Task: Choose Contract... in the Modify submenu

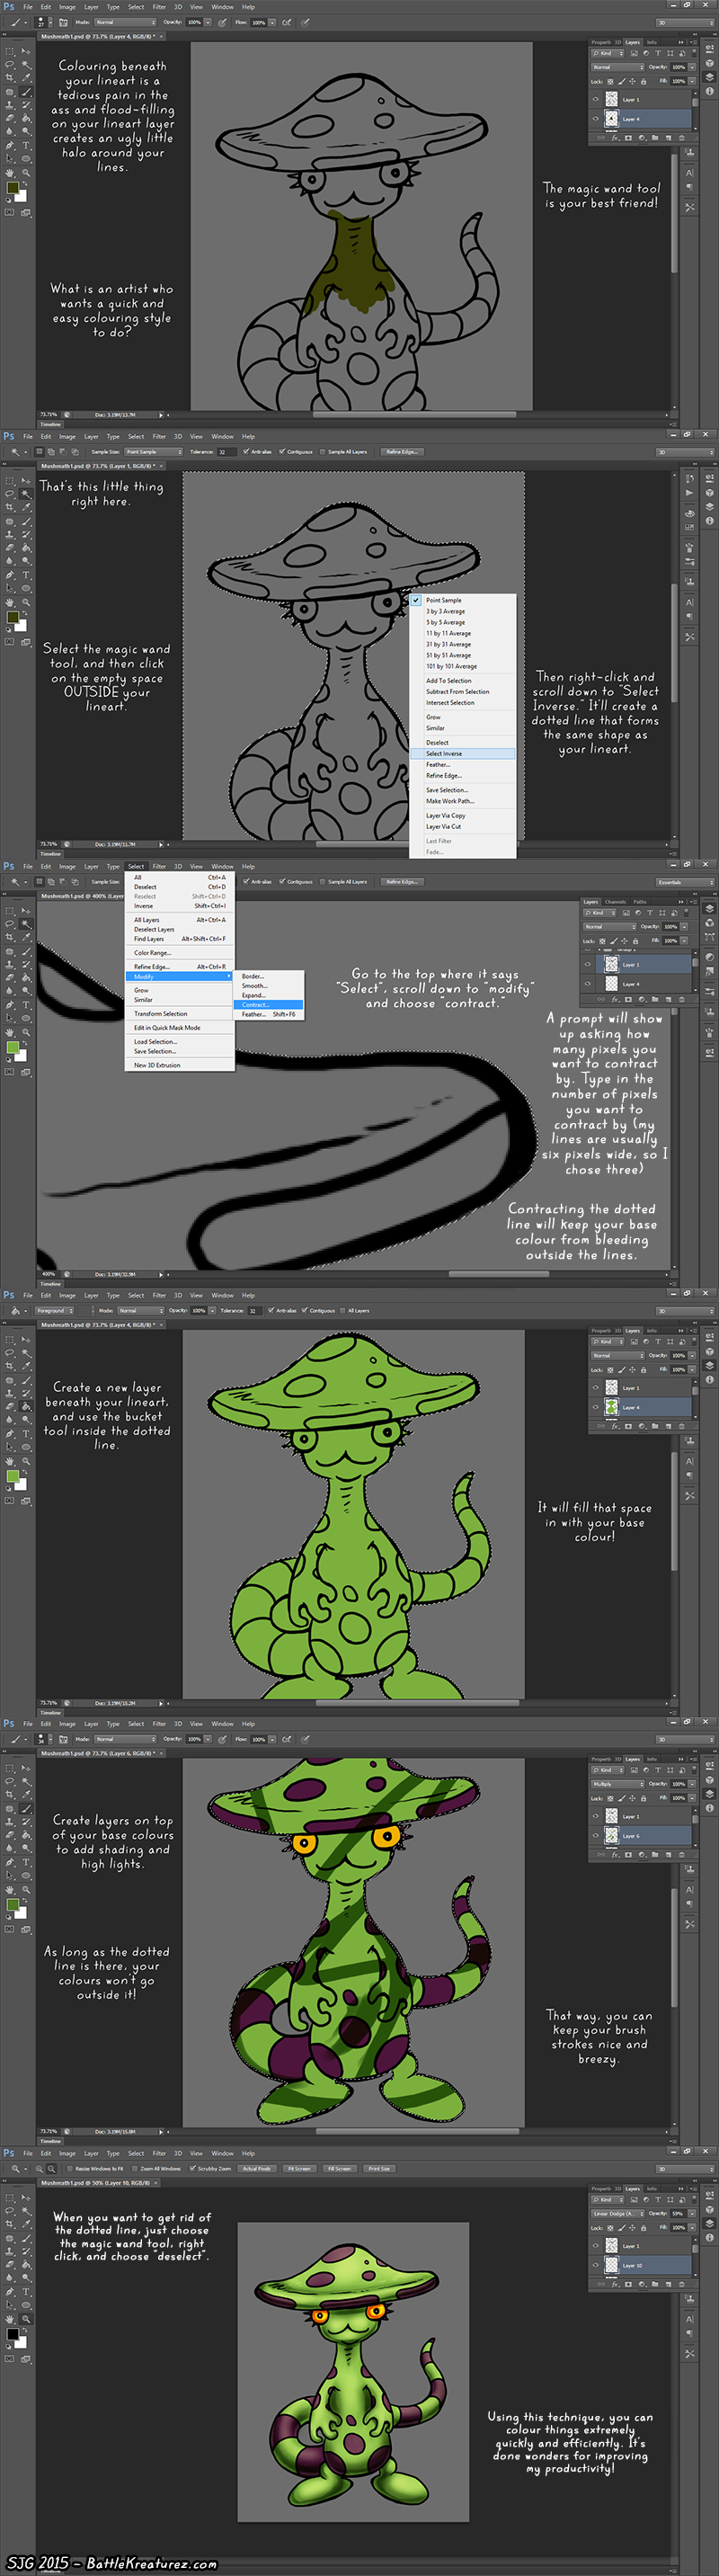Action: point(255,1005)
